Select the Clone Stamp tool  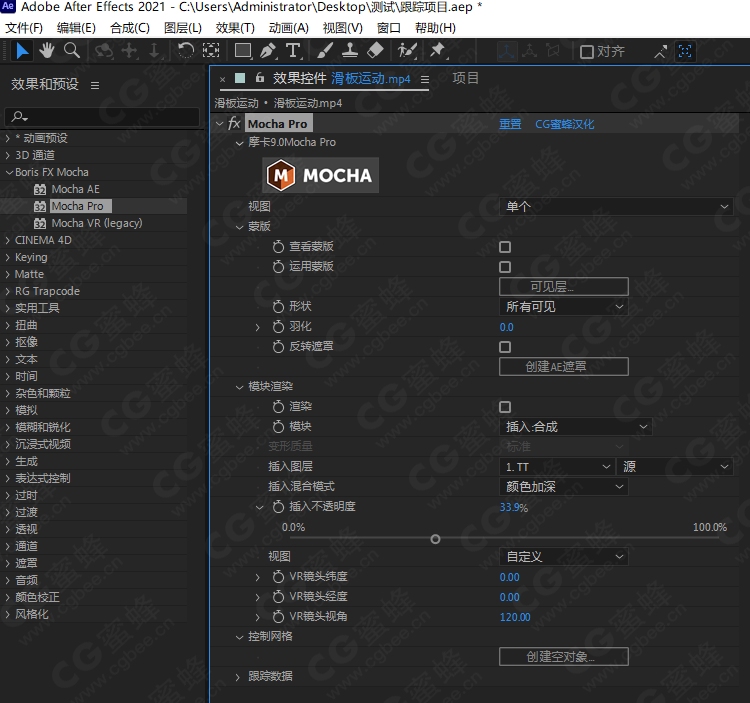click(350, 51)
